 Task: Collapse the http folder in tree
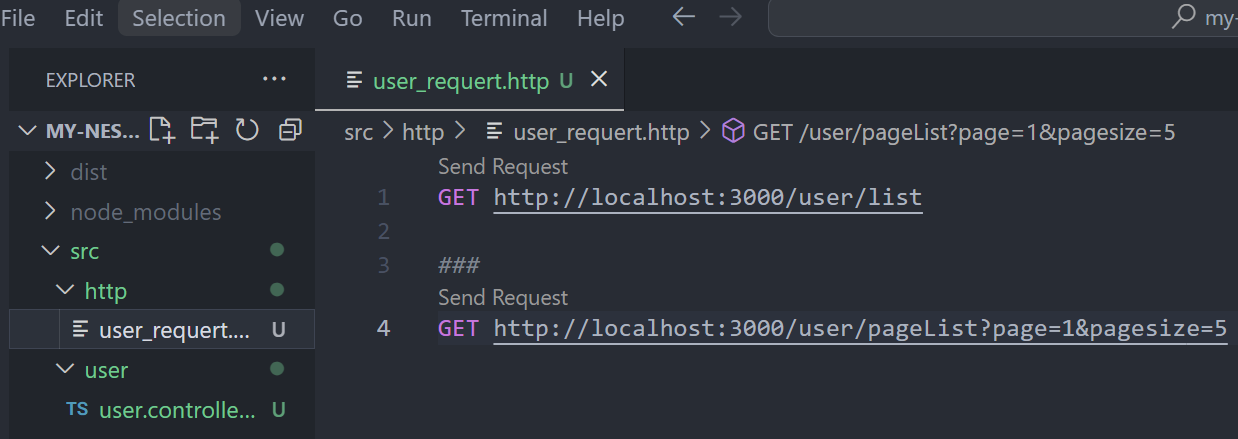[x=105, y=290]
